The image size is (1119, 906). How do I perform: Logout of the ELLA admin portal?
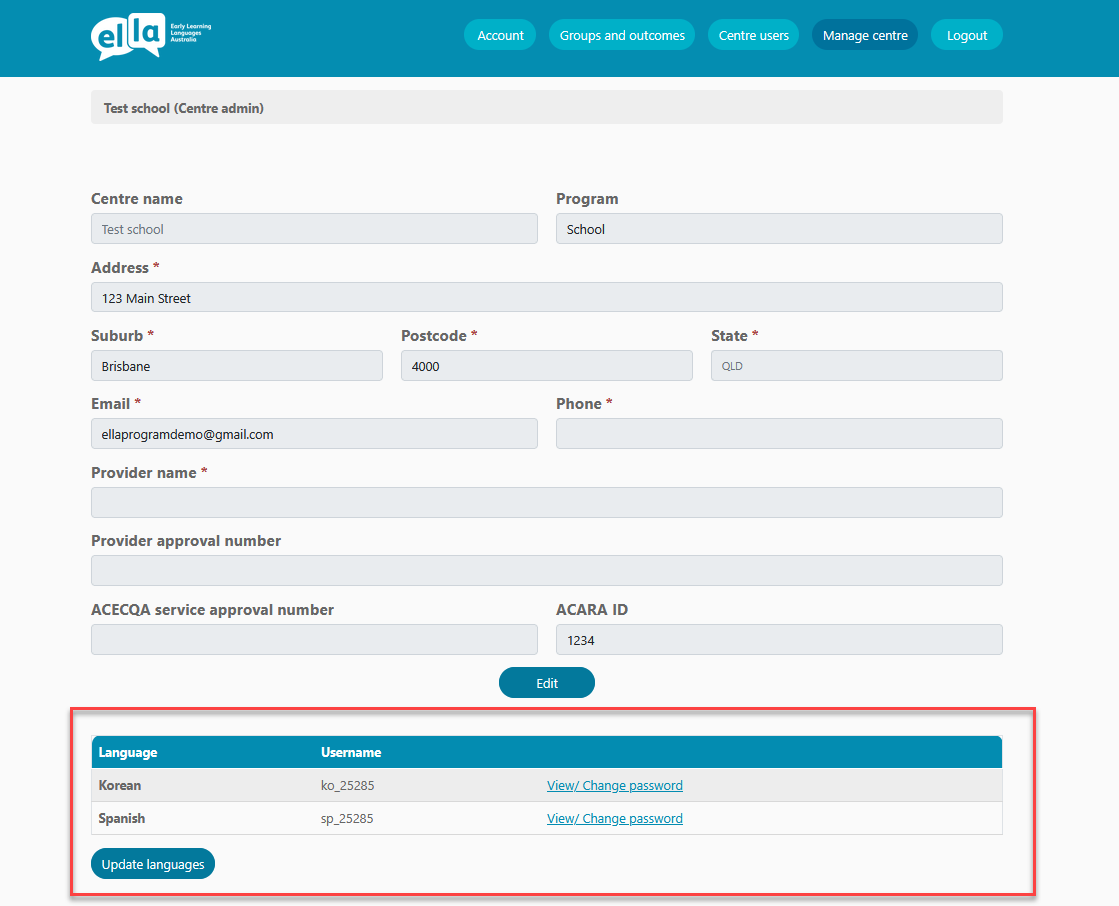pyautogui.click(x=966, y=34)
